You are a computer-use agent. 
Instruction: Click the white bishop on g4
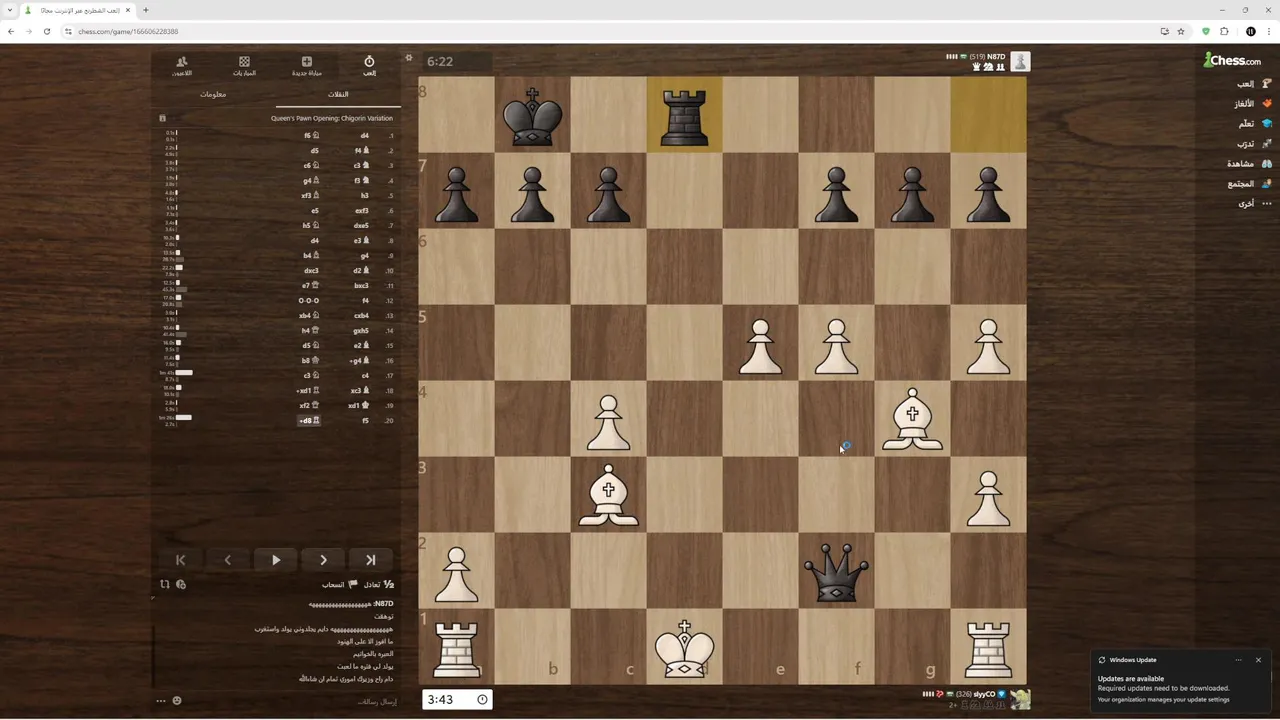(x=912, y=419)
